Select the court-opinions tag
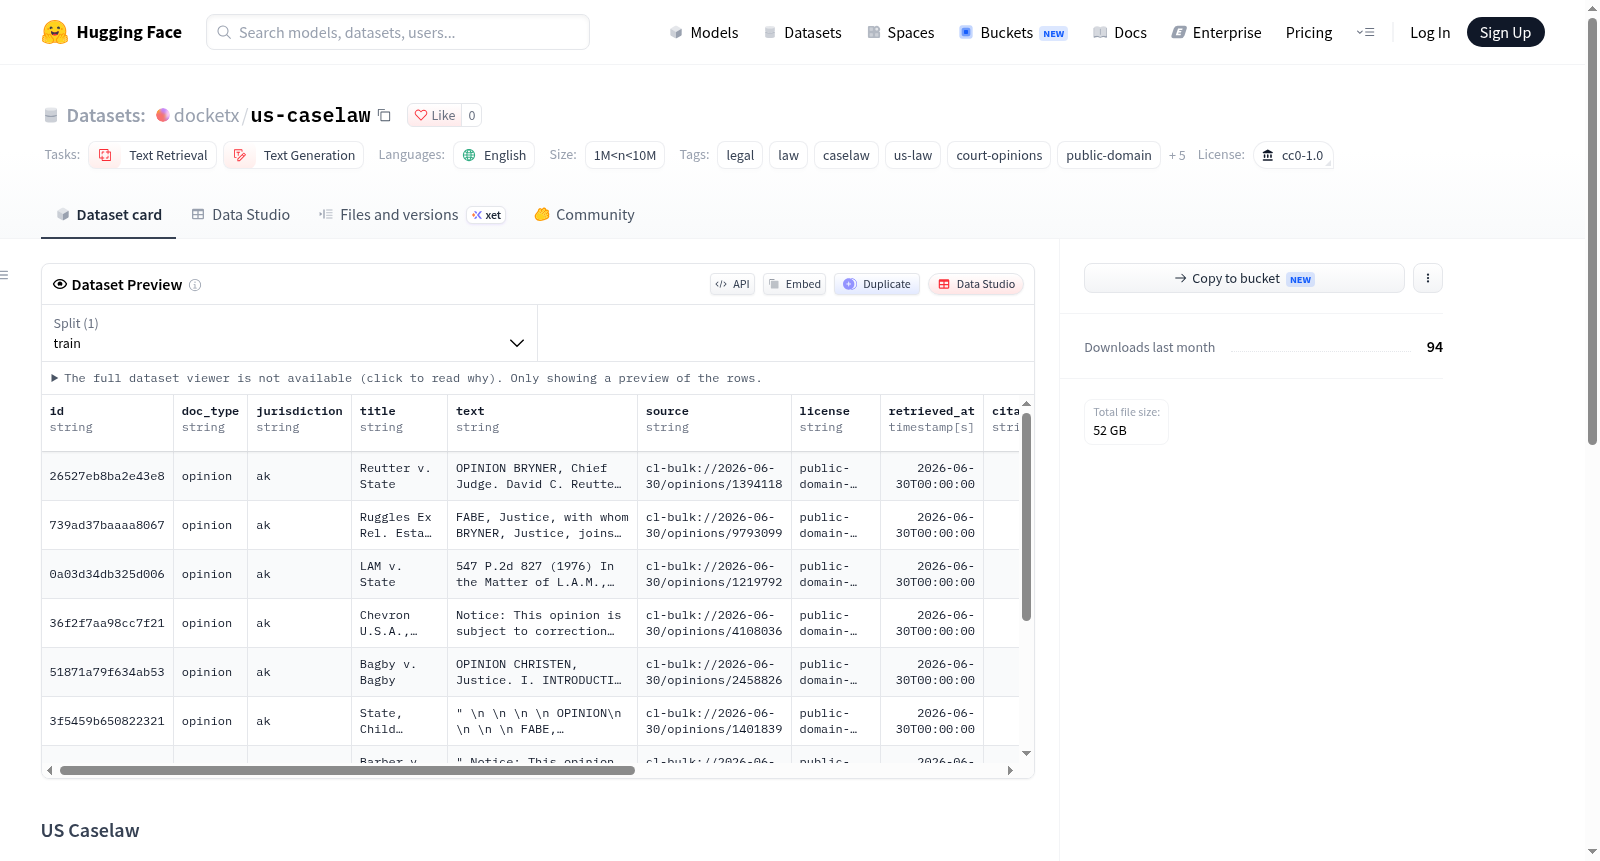This screenshot has width=1600, height=861. coord(999,155)
